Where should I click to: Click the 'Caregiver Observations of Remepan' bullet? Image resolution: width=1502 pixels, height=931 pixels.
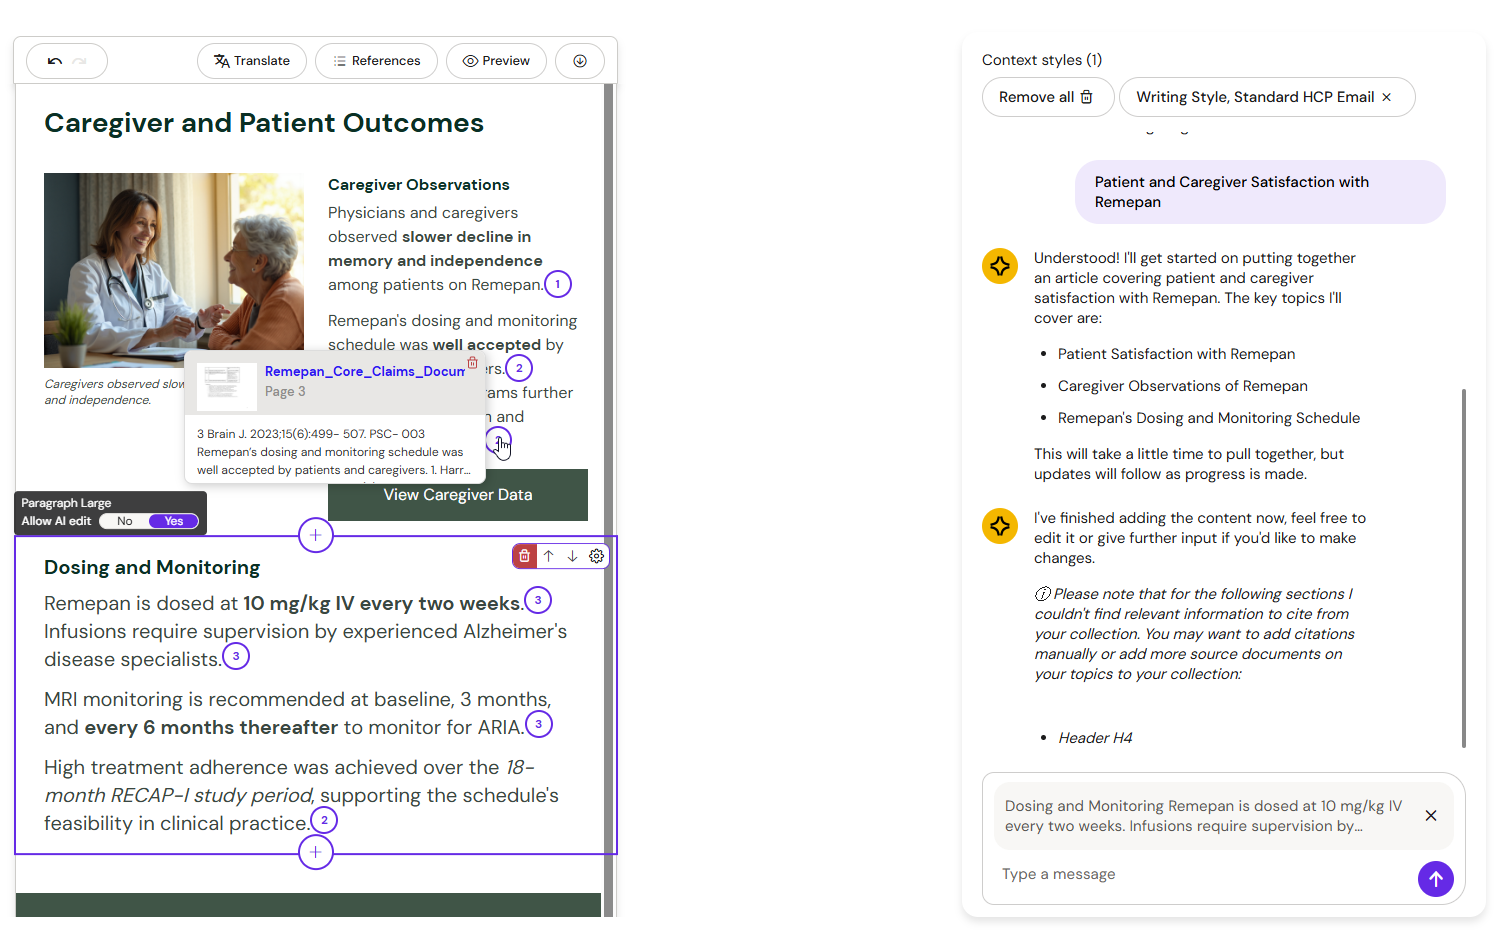[x=1183, y=386]
